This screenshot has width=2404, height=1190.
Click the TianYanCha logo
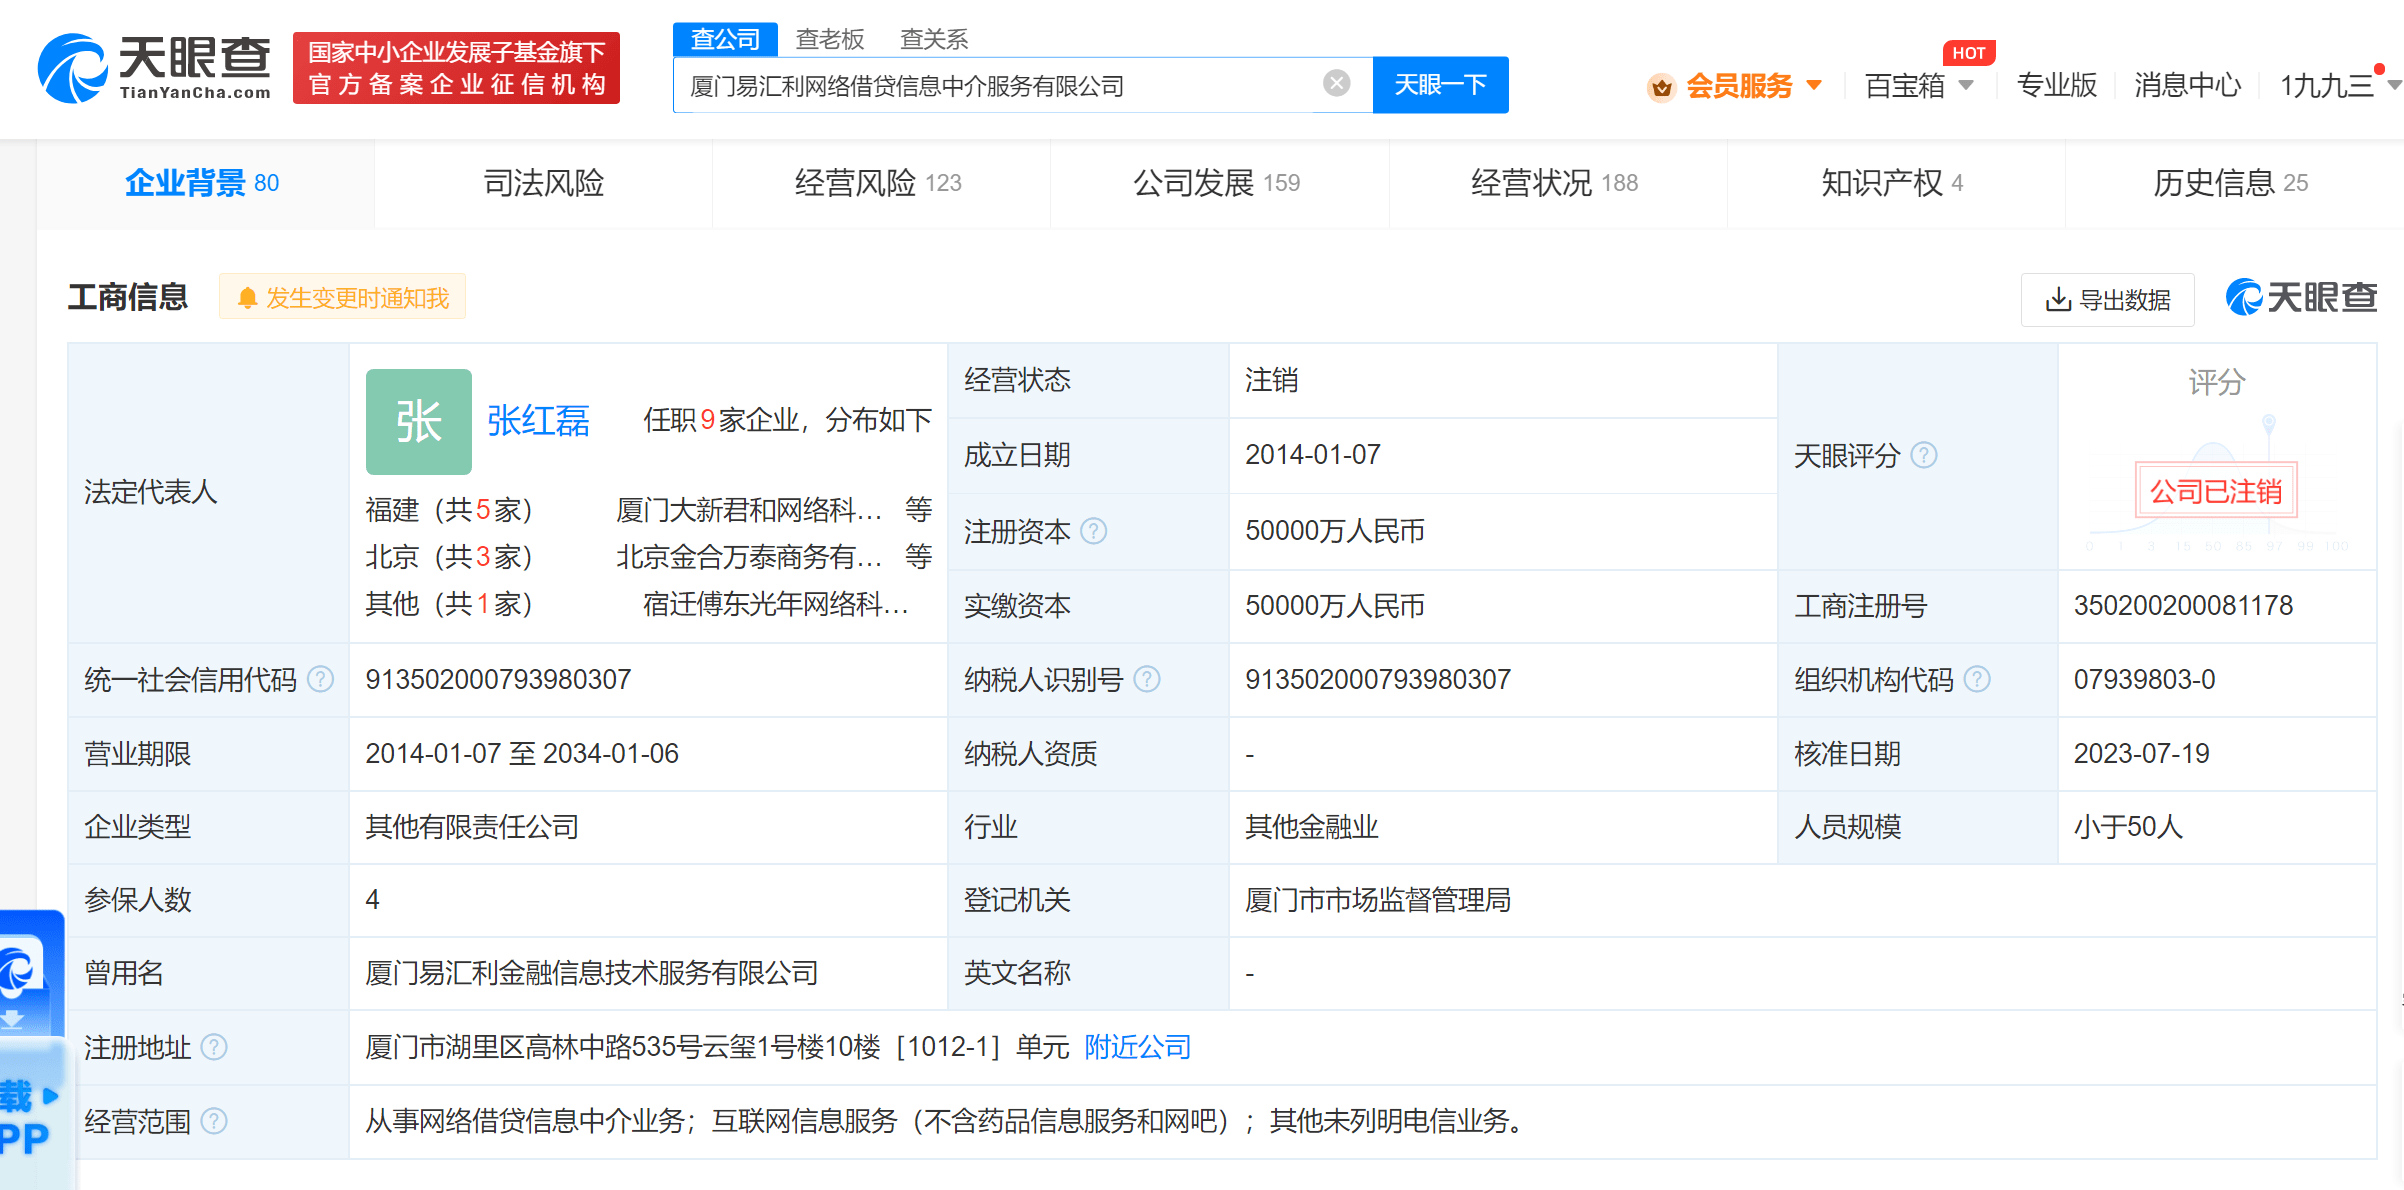(x=154, y=68)
